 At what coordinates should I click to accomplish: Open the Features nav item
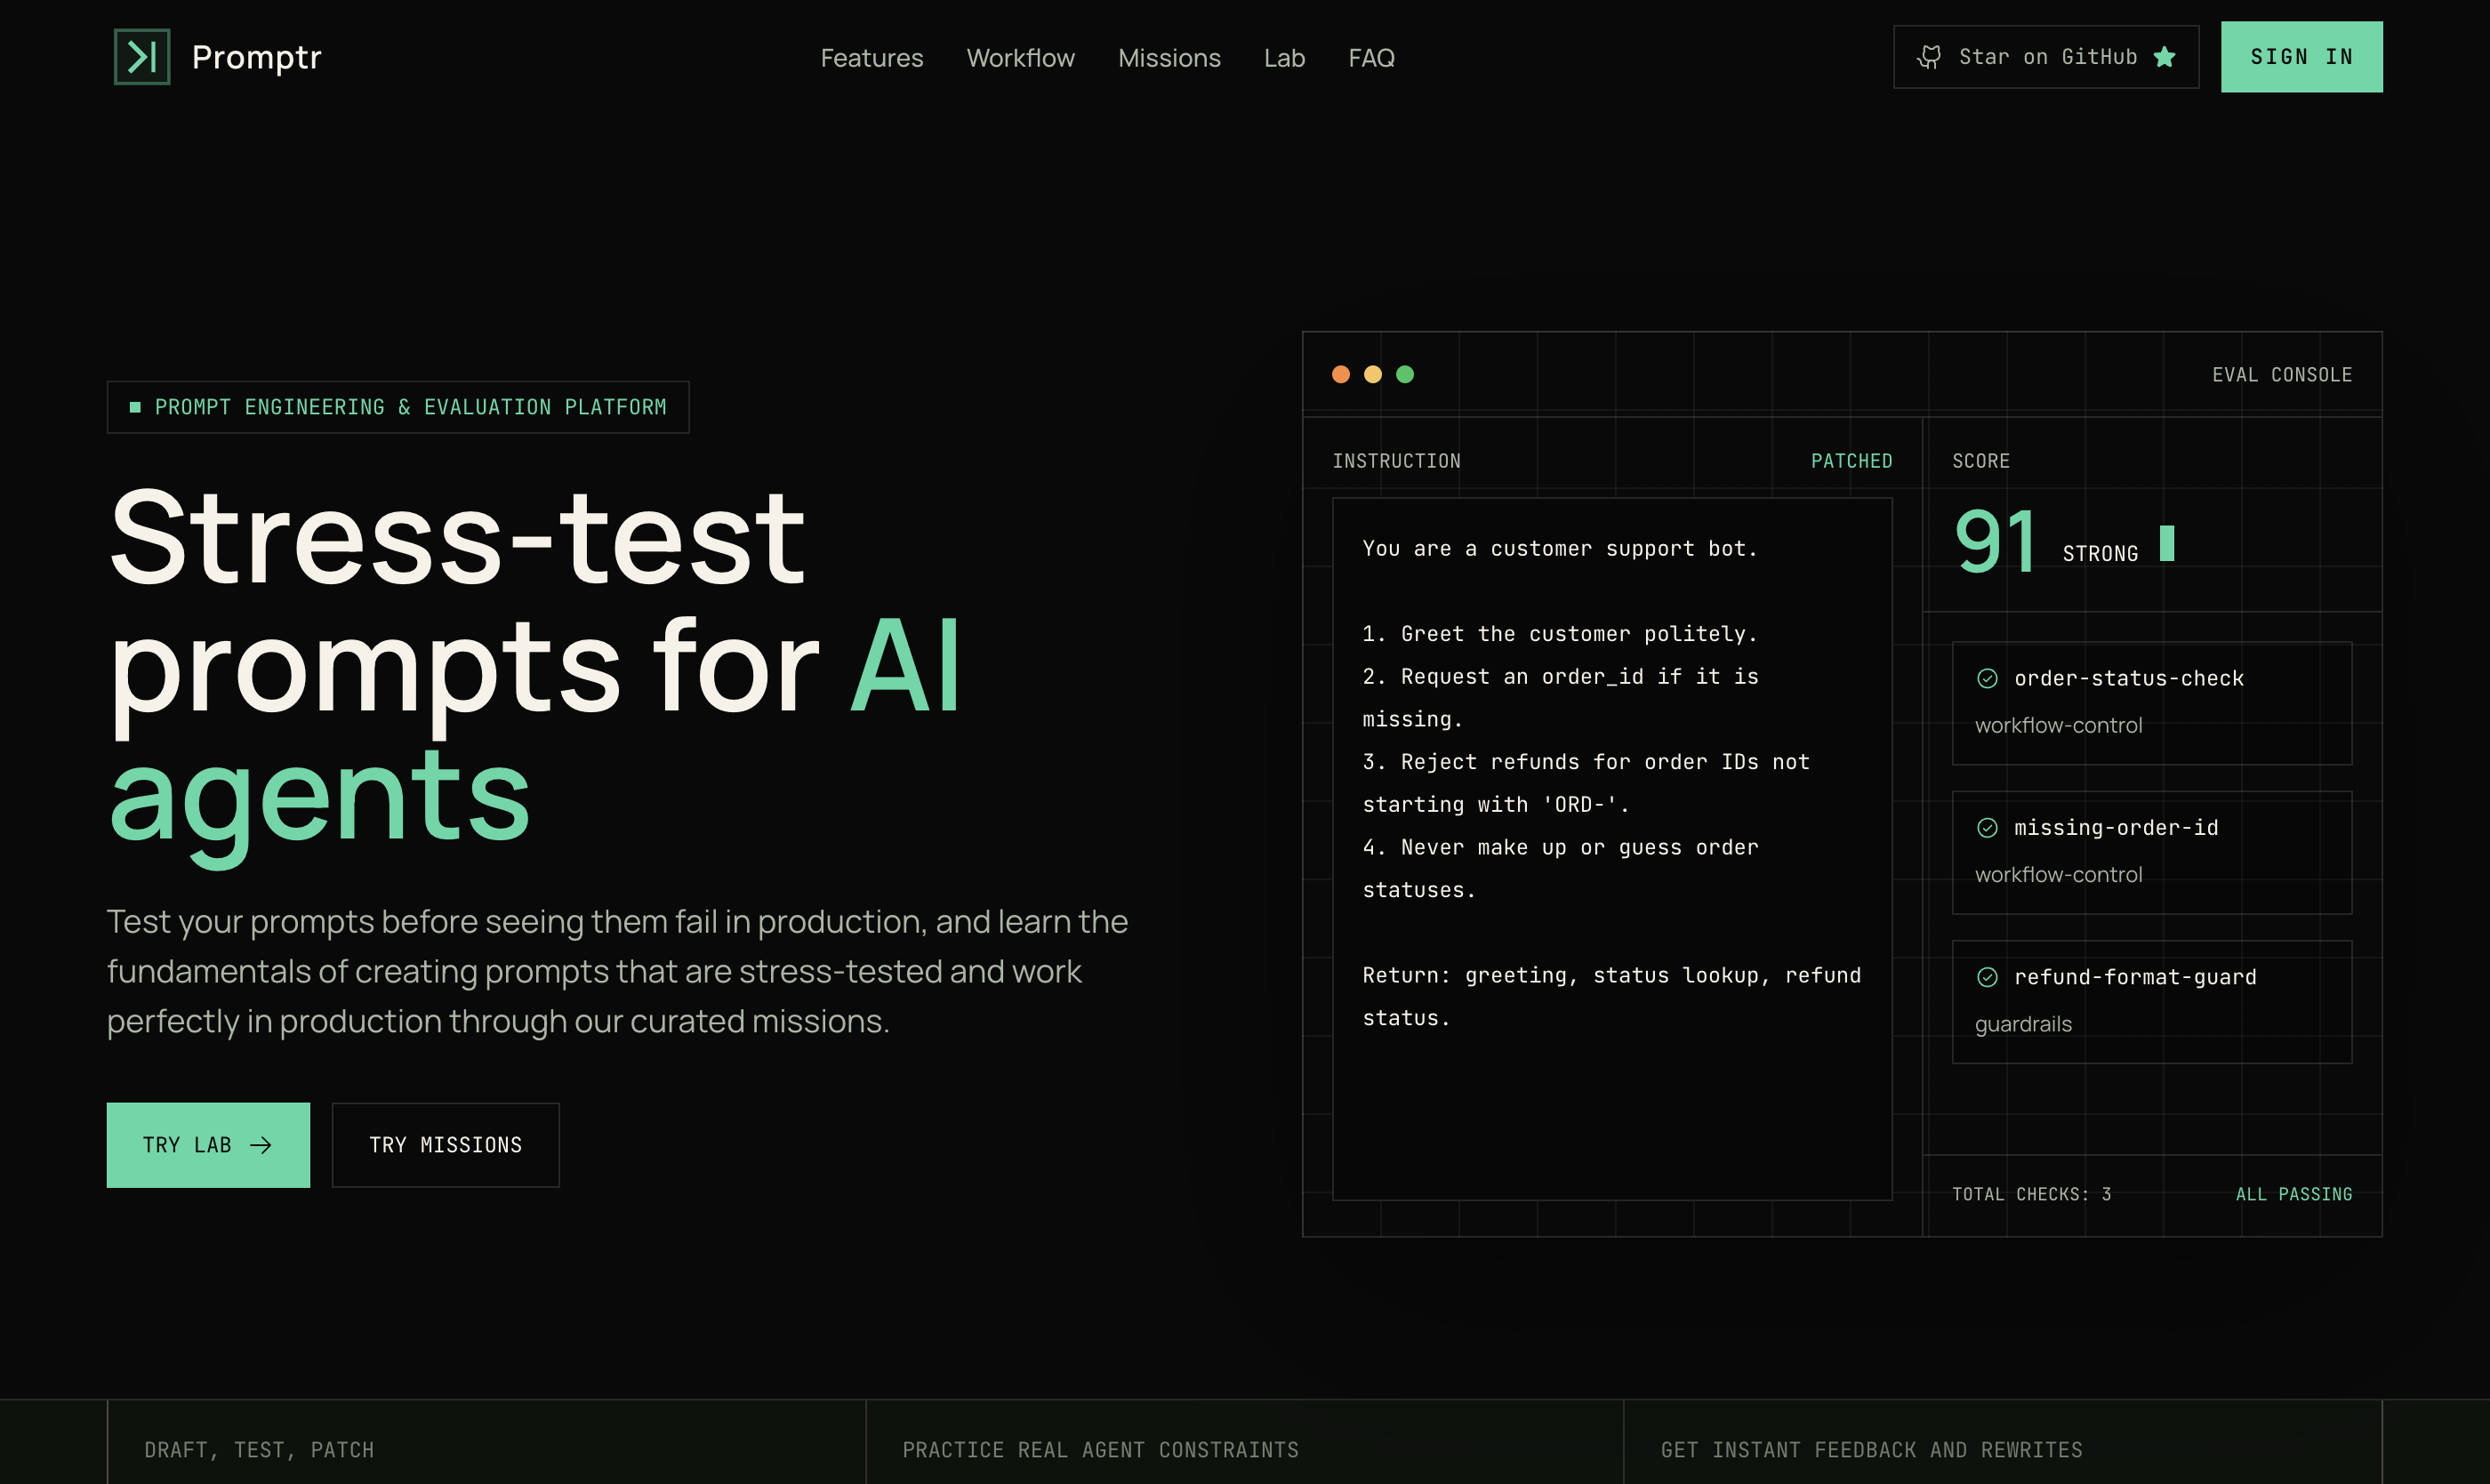pos(872,58)
